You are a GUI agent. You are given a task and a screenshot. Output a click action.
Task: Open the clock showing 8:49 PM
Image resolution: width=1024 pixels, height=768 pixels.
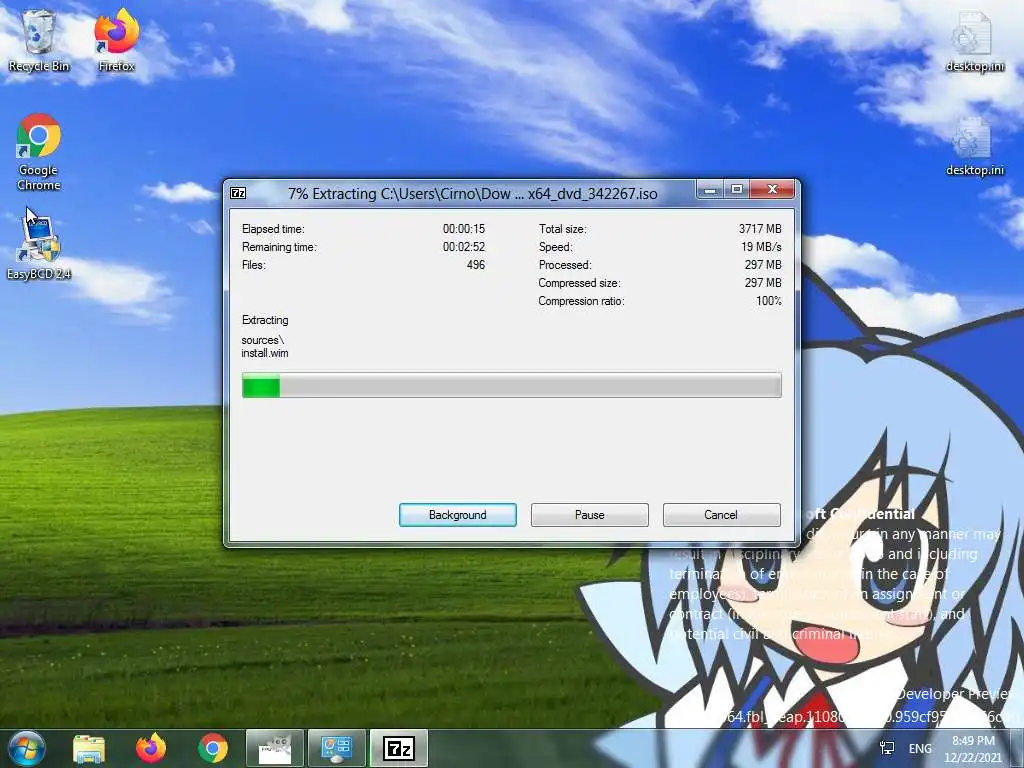click(x=973, y=749)
